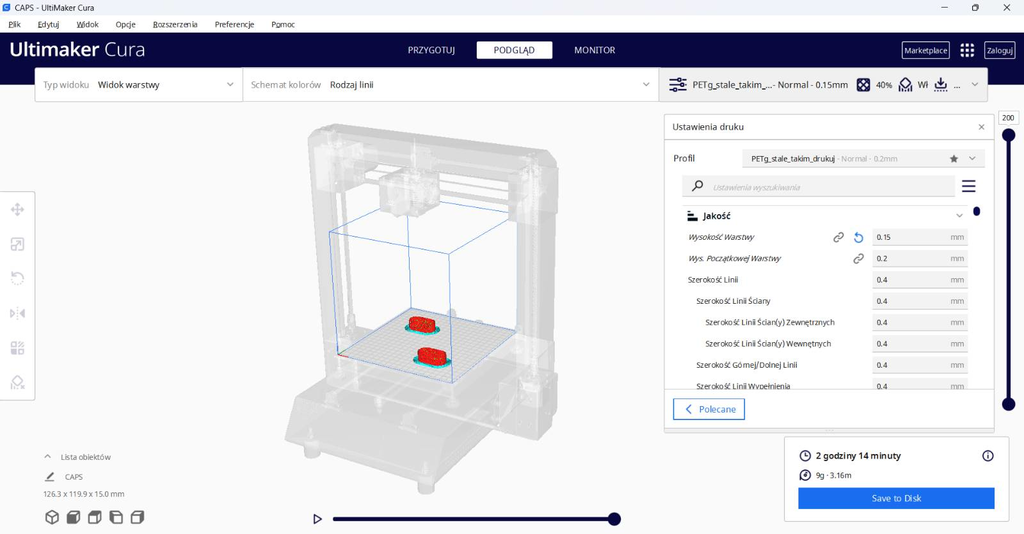The image size is (1024, 534).
Task: Open Per Model Settings tool
Action: click(18, 348)
